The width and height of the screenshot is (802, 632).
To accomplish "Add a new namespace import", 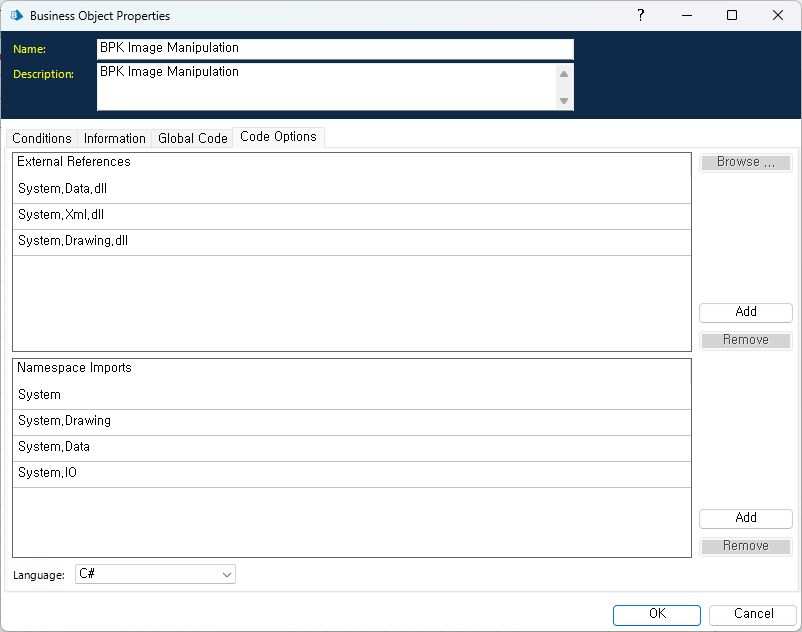I will (746, 518).
